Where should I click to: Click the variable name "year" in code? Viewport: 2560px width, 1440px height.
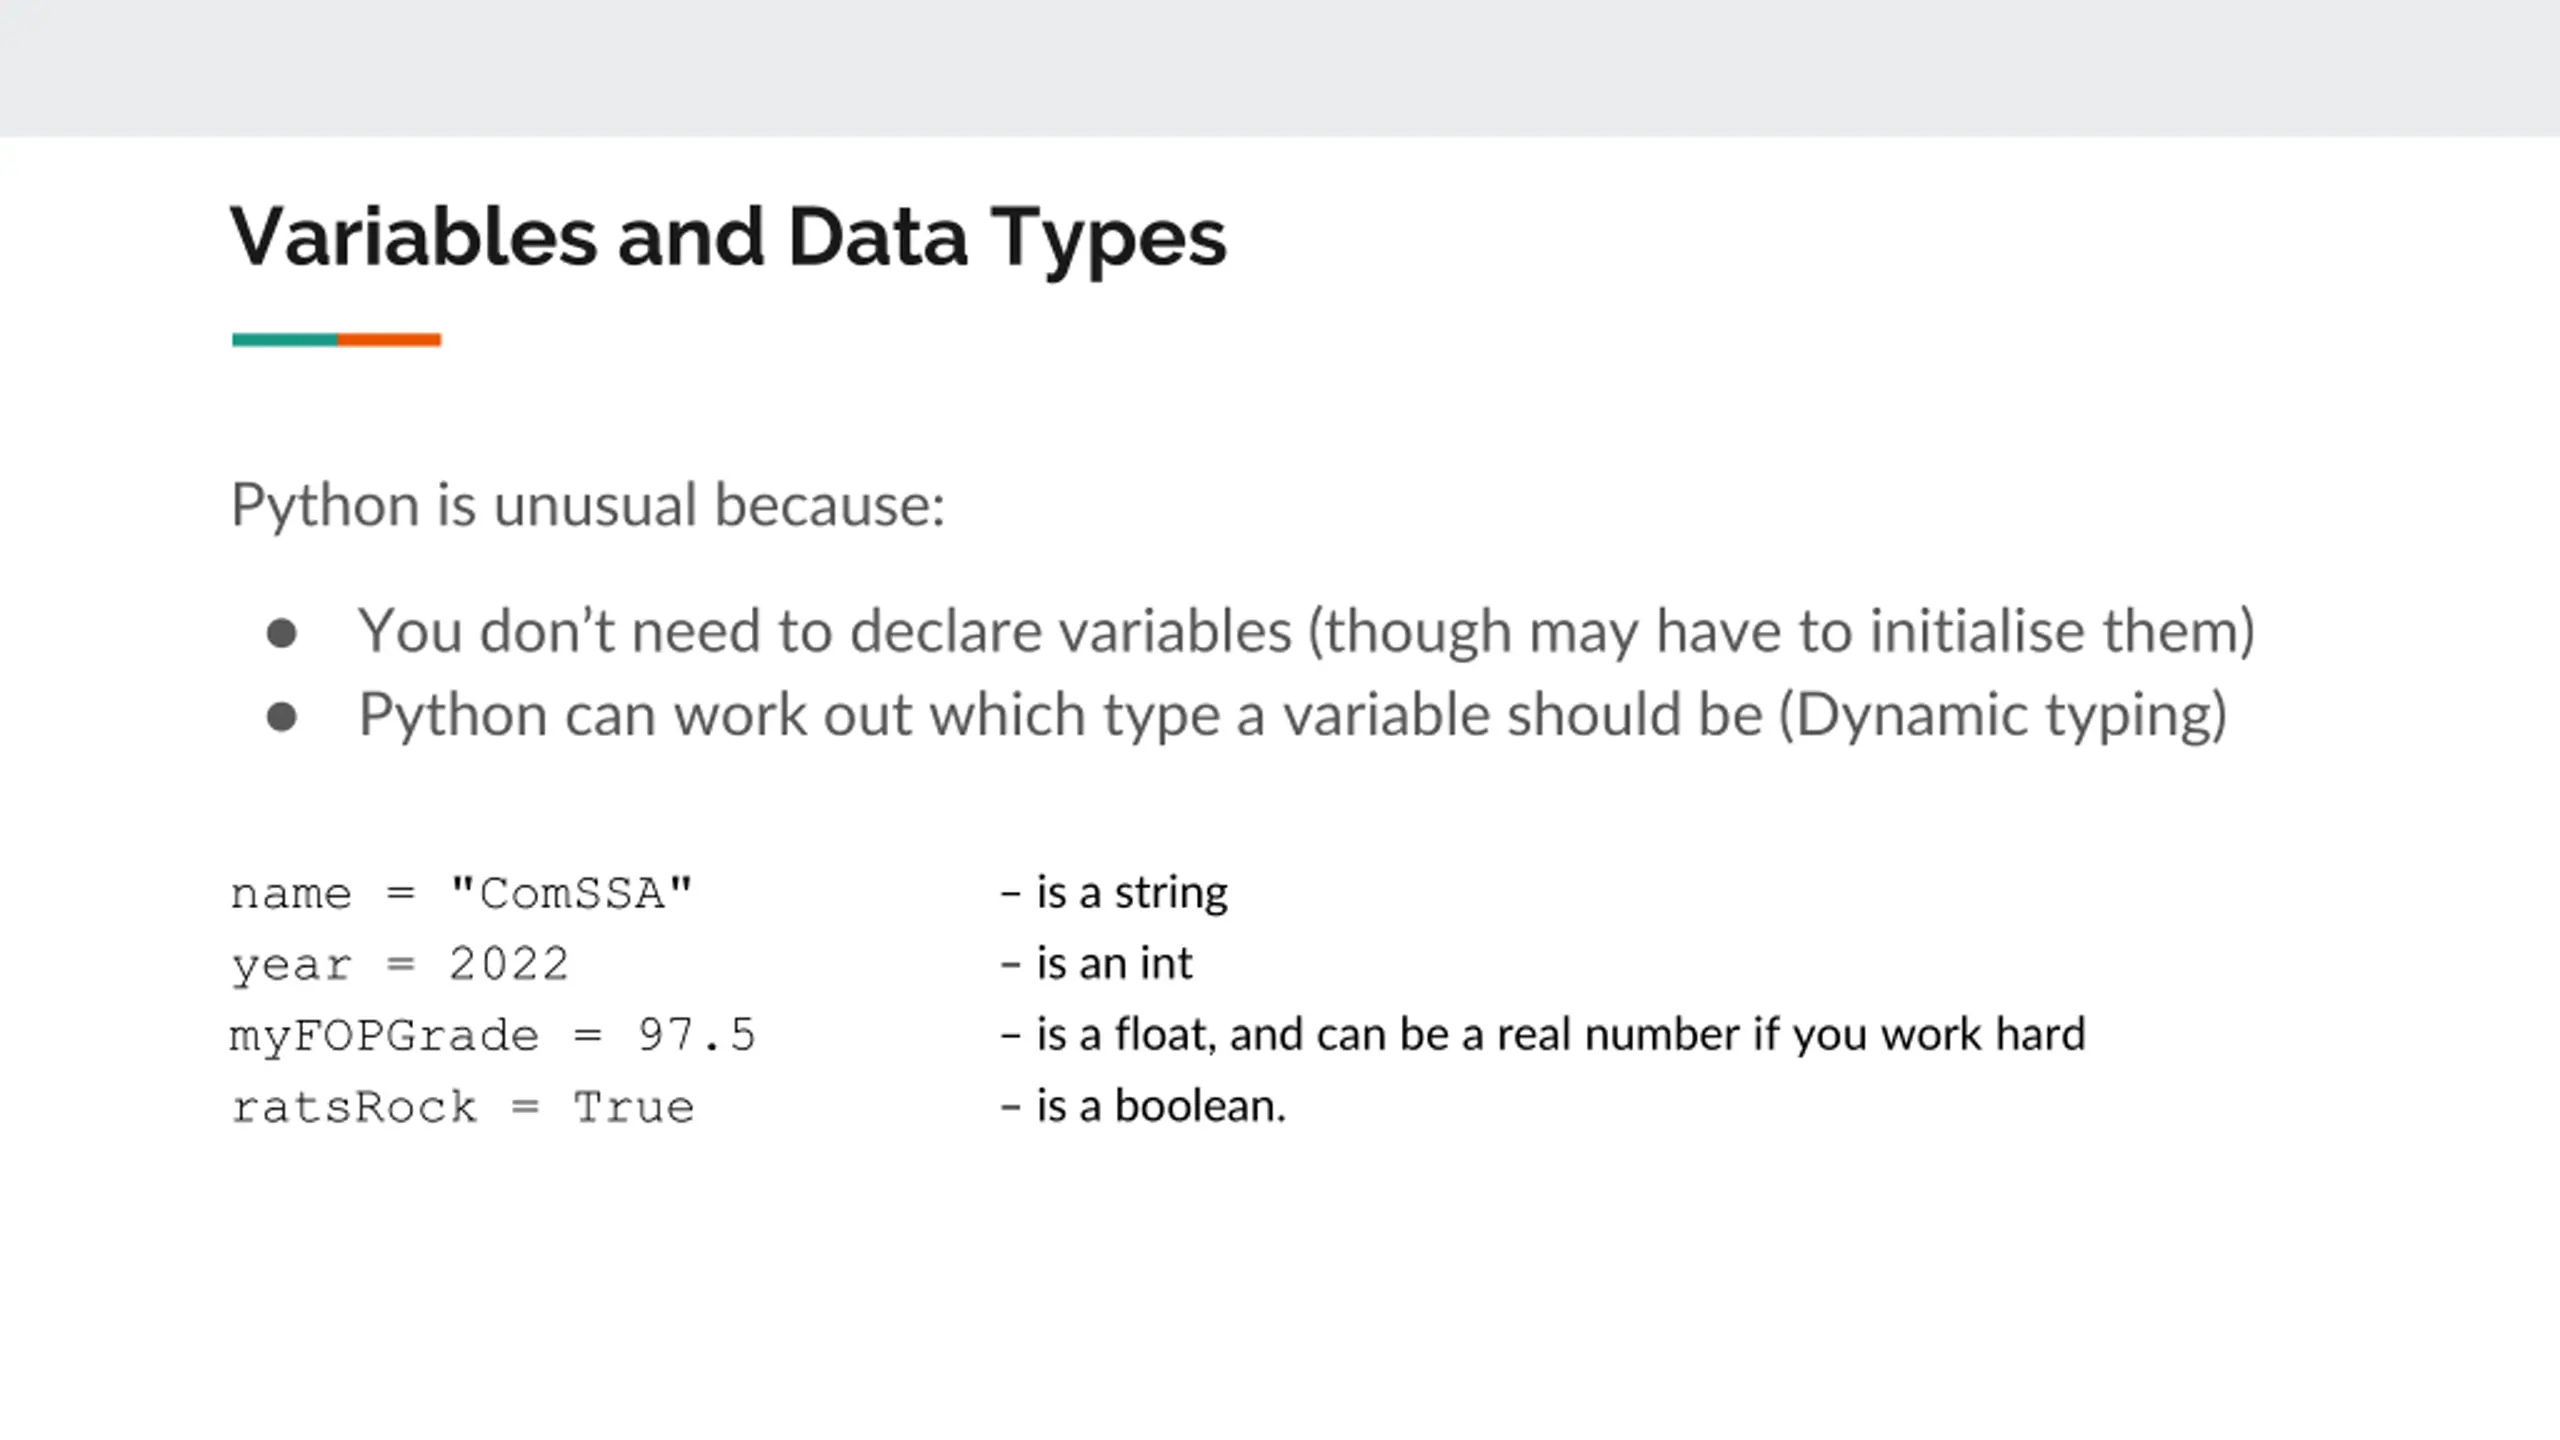291,966
